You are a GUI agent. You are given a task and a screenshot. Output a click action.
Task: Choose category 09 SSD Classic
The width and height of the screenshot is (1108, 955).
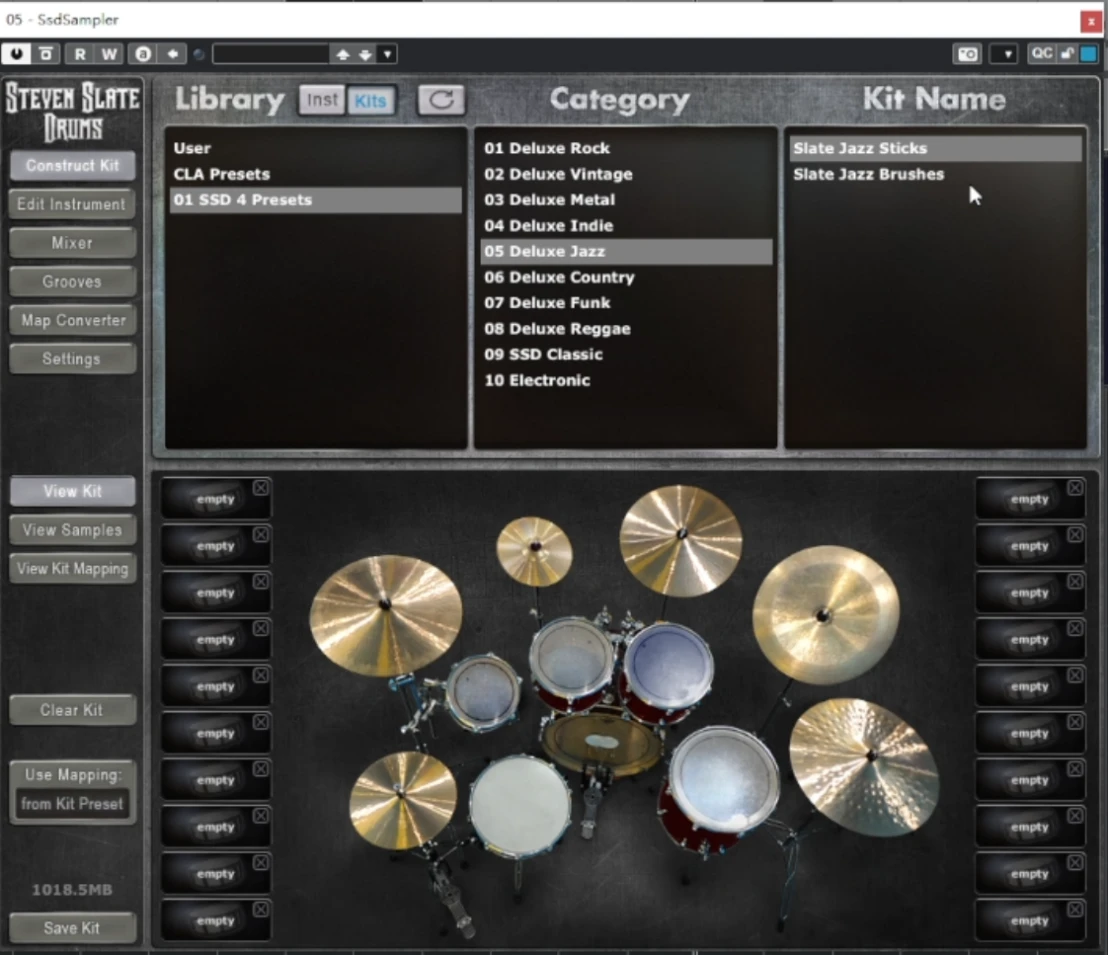(626, 354)
